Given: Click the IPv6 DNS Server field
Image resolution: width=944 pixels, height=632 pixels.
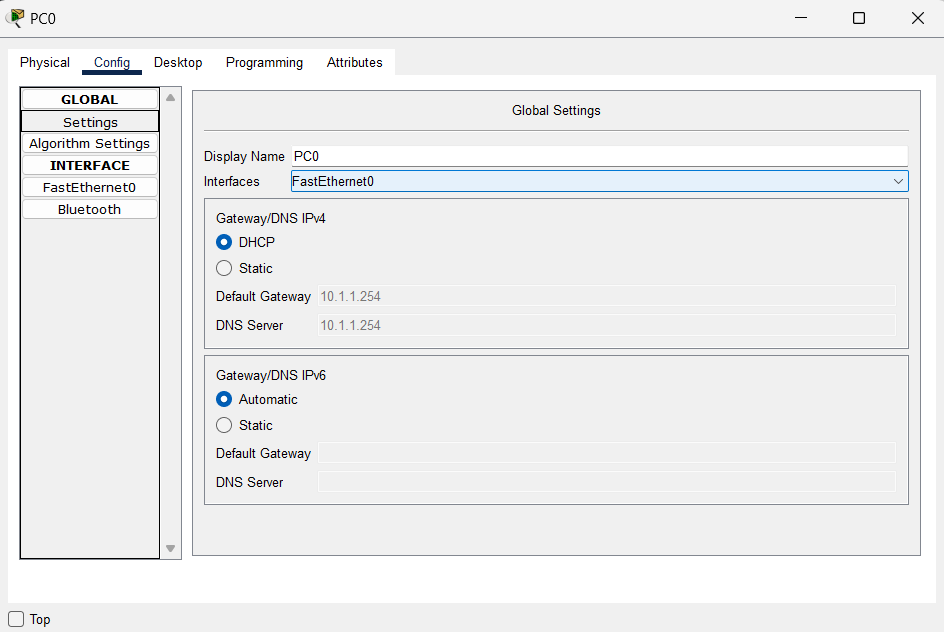Looking at the screenshot, I should [607, 482].
